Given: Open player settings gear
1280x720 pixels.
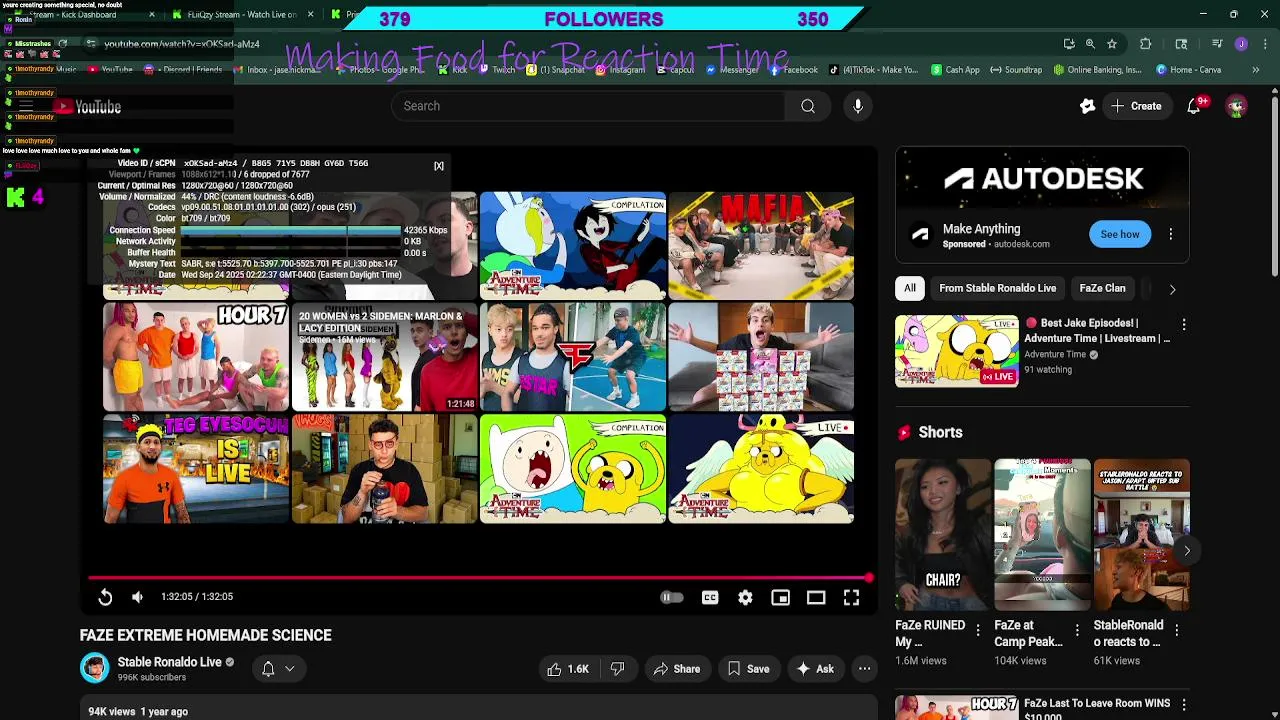Looking at the screenshot, I should (x=745, y=597).
